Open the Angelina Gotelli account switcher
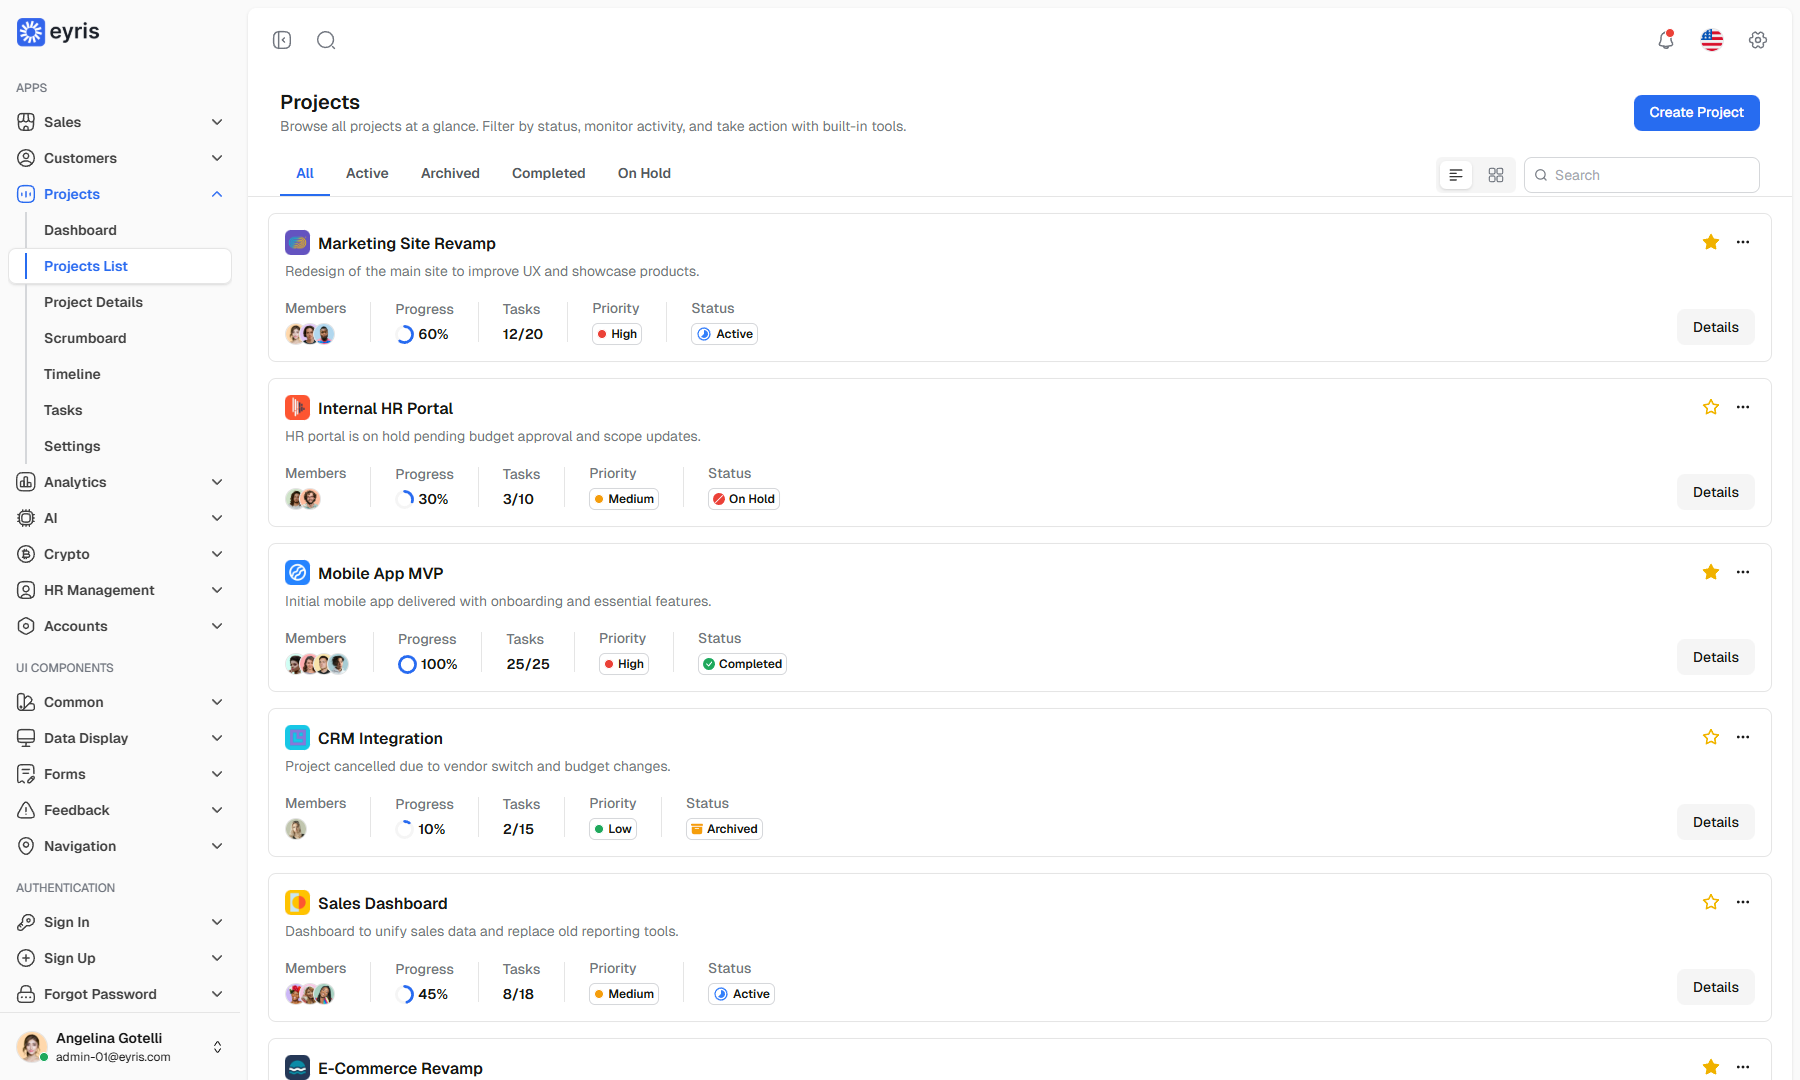Image resolution: width=1800 pixels, height=1080 pixels. pos(120,1047)
